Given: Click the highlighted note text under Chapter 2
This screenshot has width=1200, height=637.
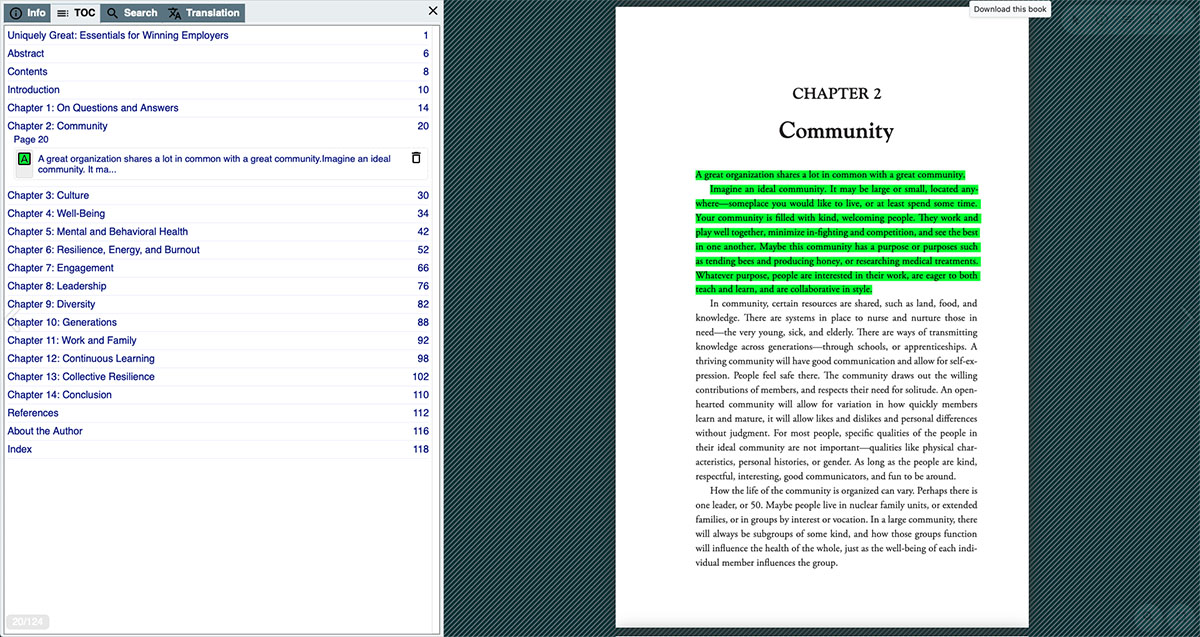Looking at the screenshot, I should [x=214, y=164].
